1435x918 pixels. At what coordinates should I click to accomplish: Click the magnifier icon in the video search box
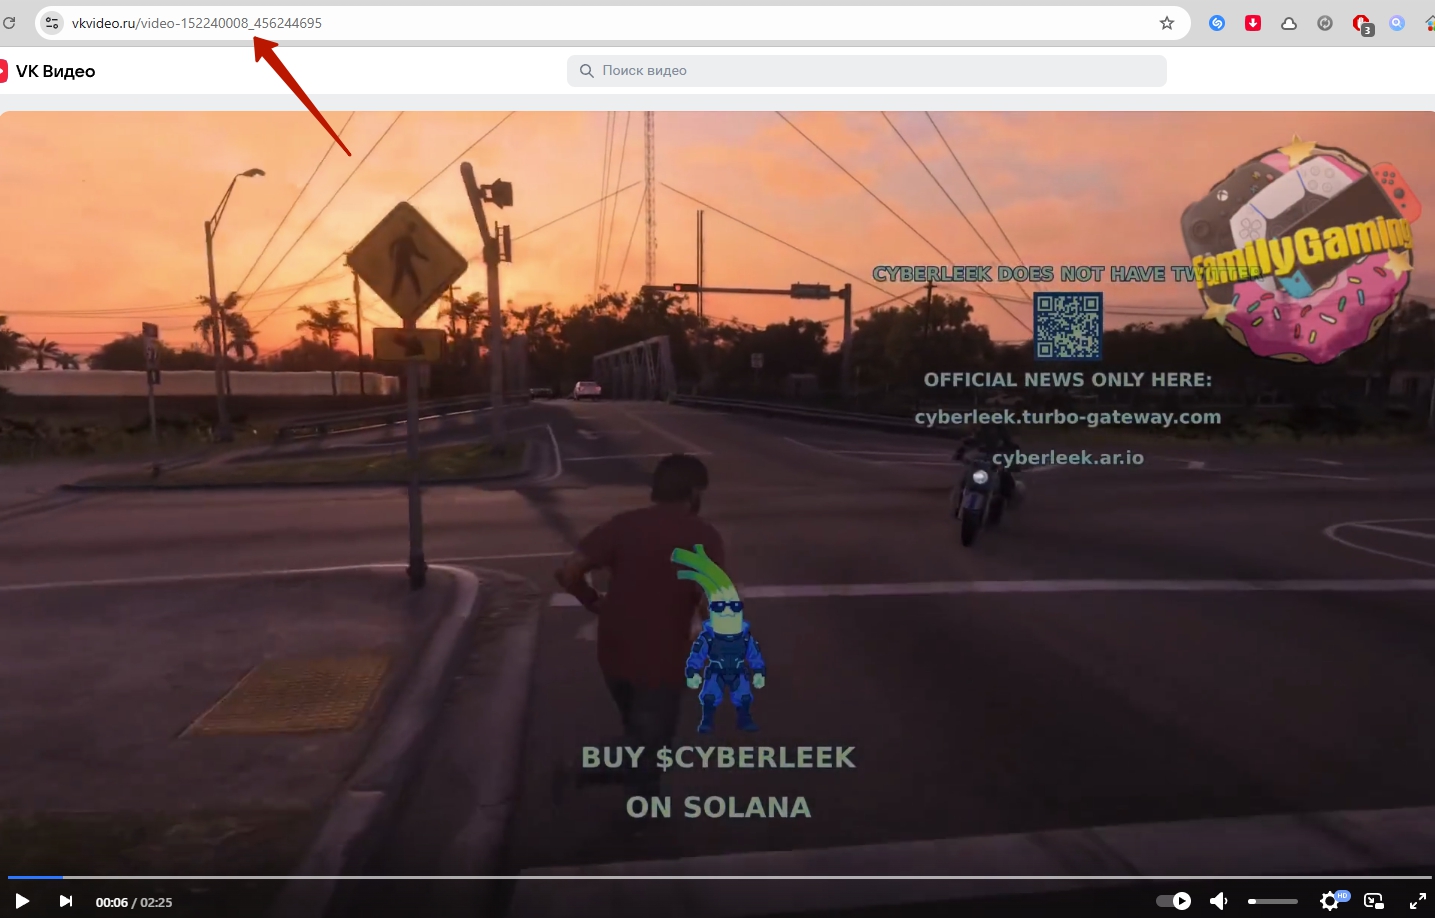(x=587, y=71)
